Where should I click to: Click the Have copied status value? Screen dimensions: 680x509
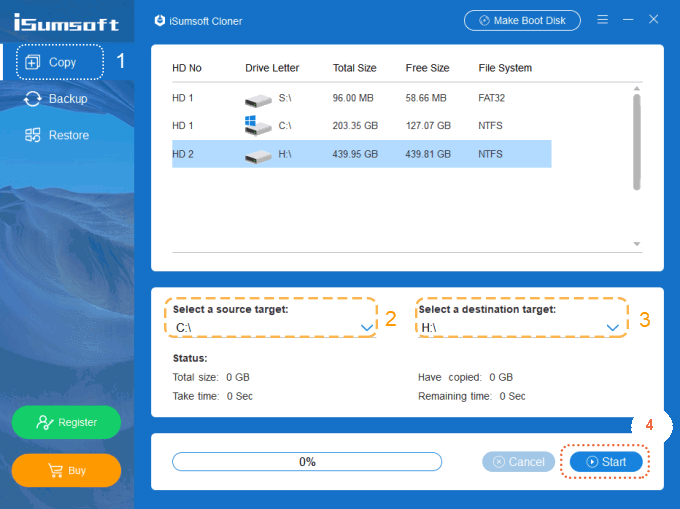[501, 377]
